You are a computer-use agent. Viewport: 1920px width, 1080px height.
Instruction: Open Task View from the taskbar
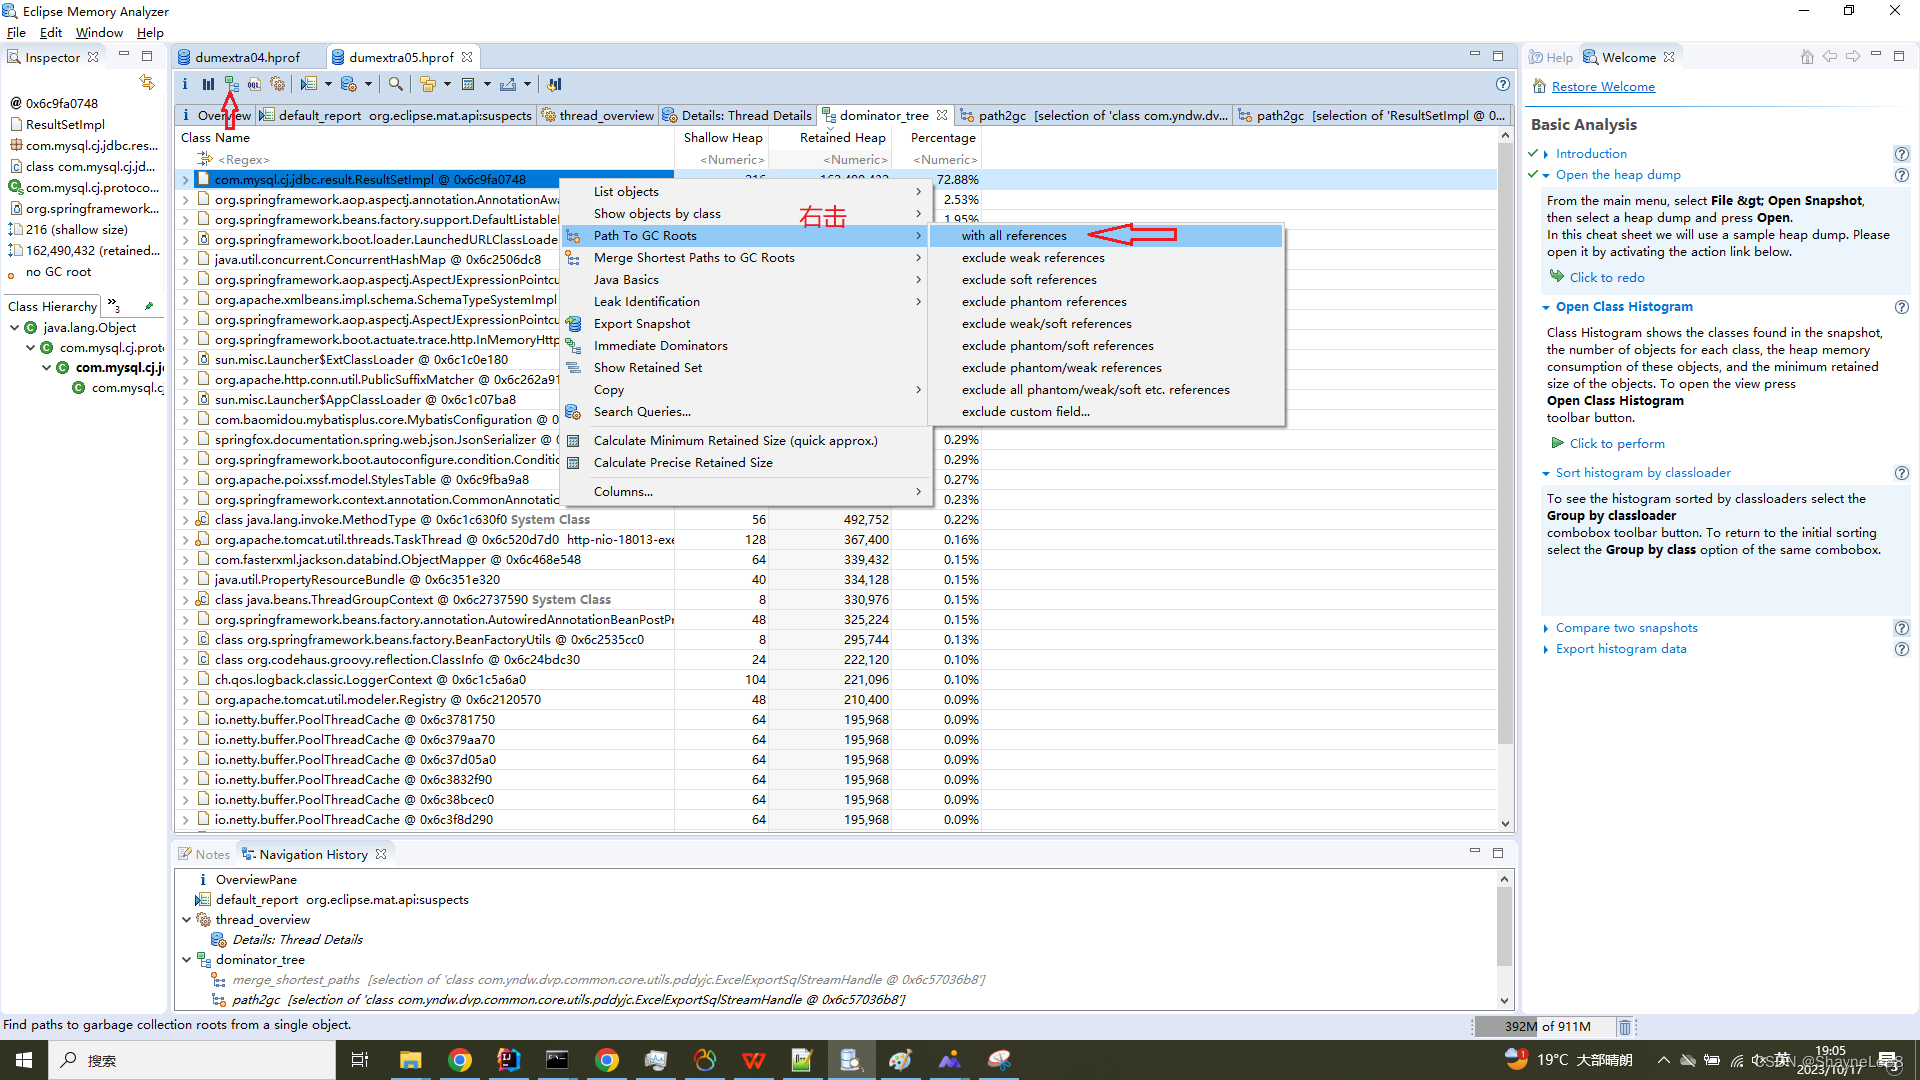click(360, 1060)
